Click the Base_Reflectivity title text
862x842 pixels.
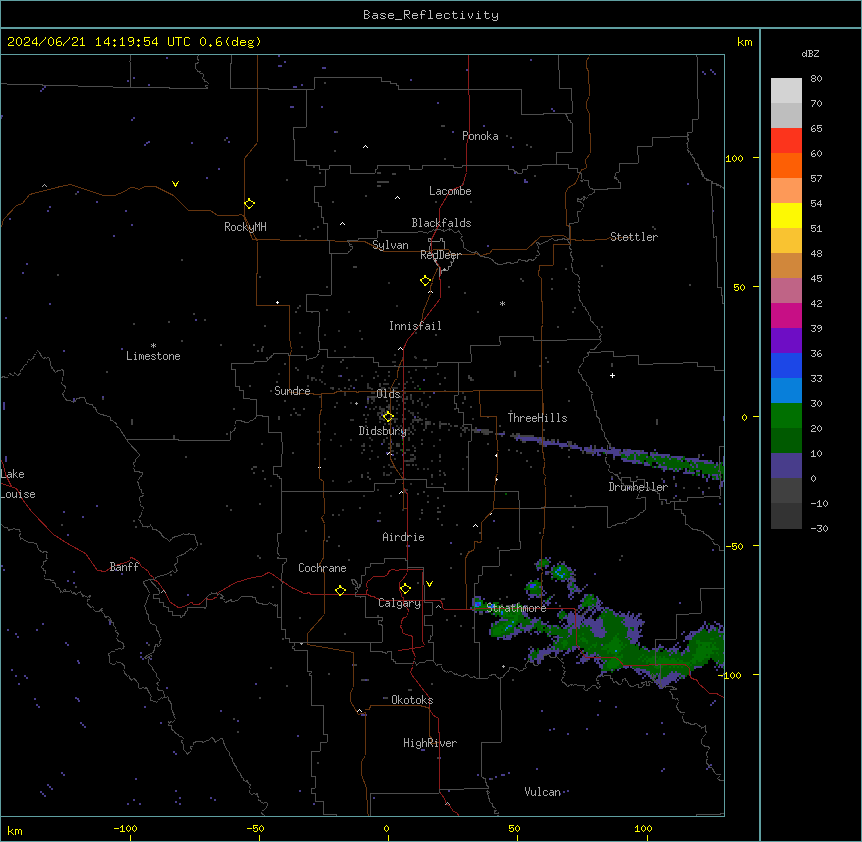(x=431, y=15)
